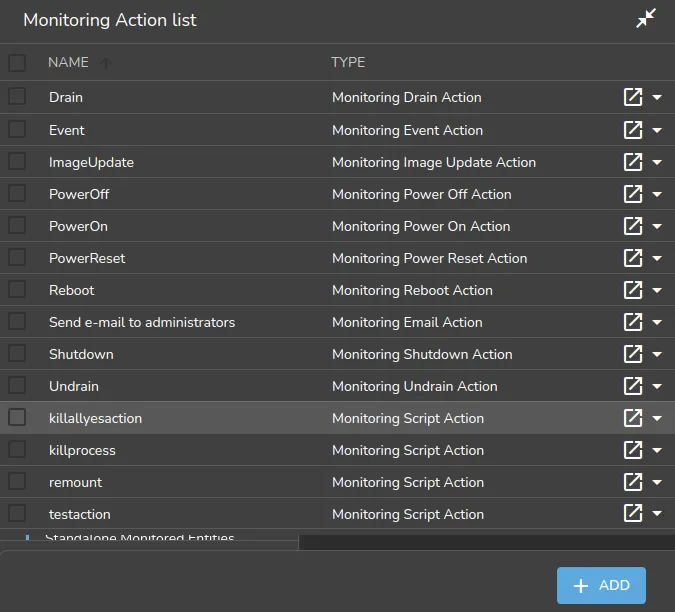Open the PowerOn row's edit icon

(x=633, y=226)
